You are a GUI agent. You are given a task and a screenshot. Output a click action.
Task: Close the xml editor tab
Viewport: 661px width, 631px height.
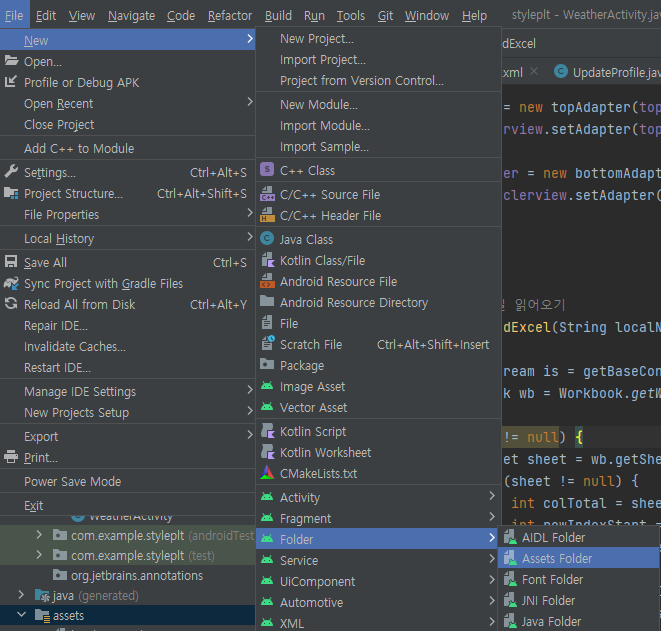coord(534,71)
